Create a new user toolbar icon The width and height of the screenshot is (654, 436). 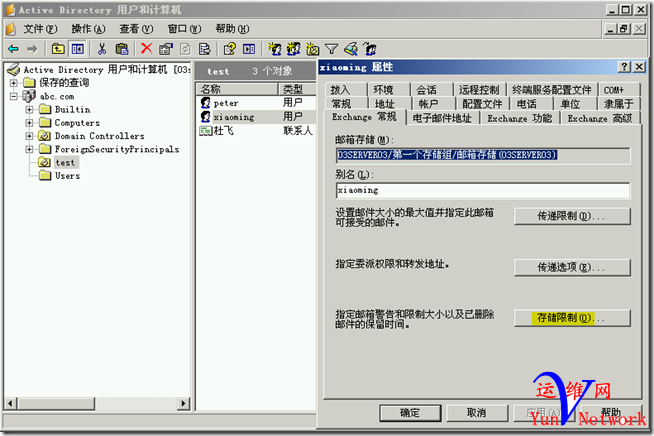tap(274, 49)
